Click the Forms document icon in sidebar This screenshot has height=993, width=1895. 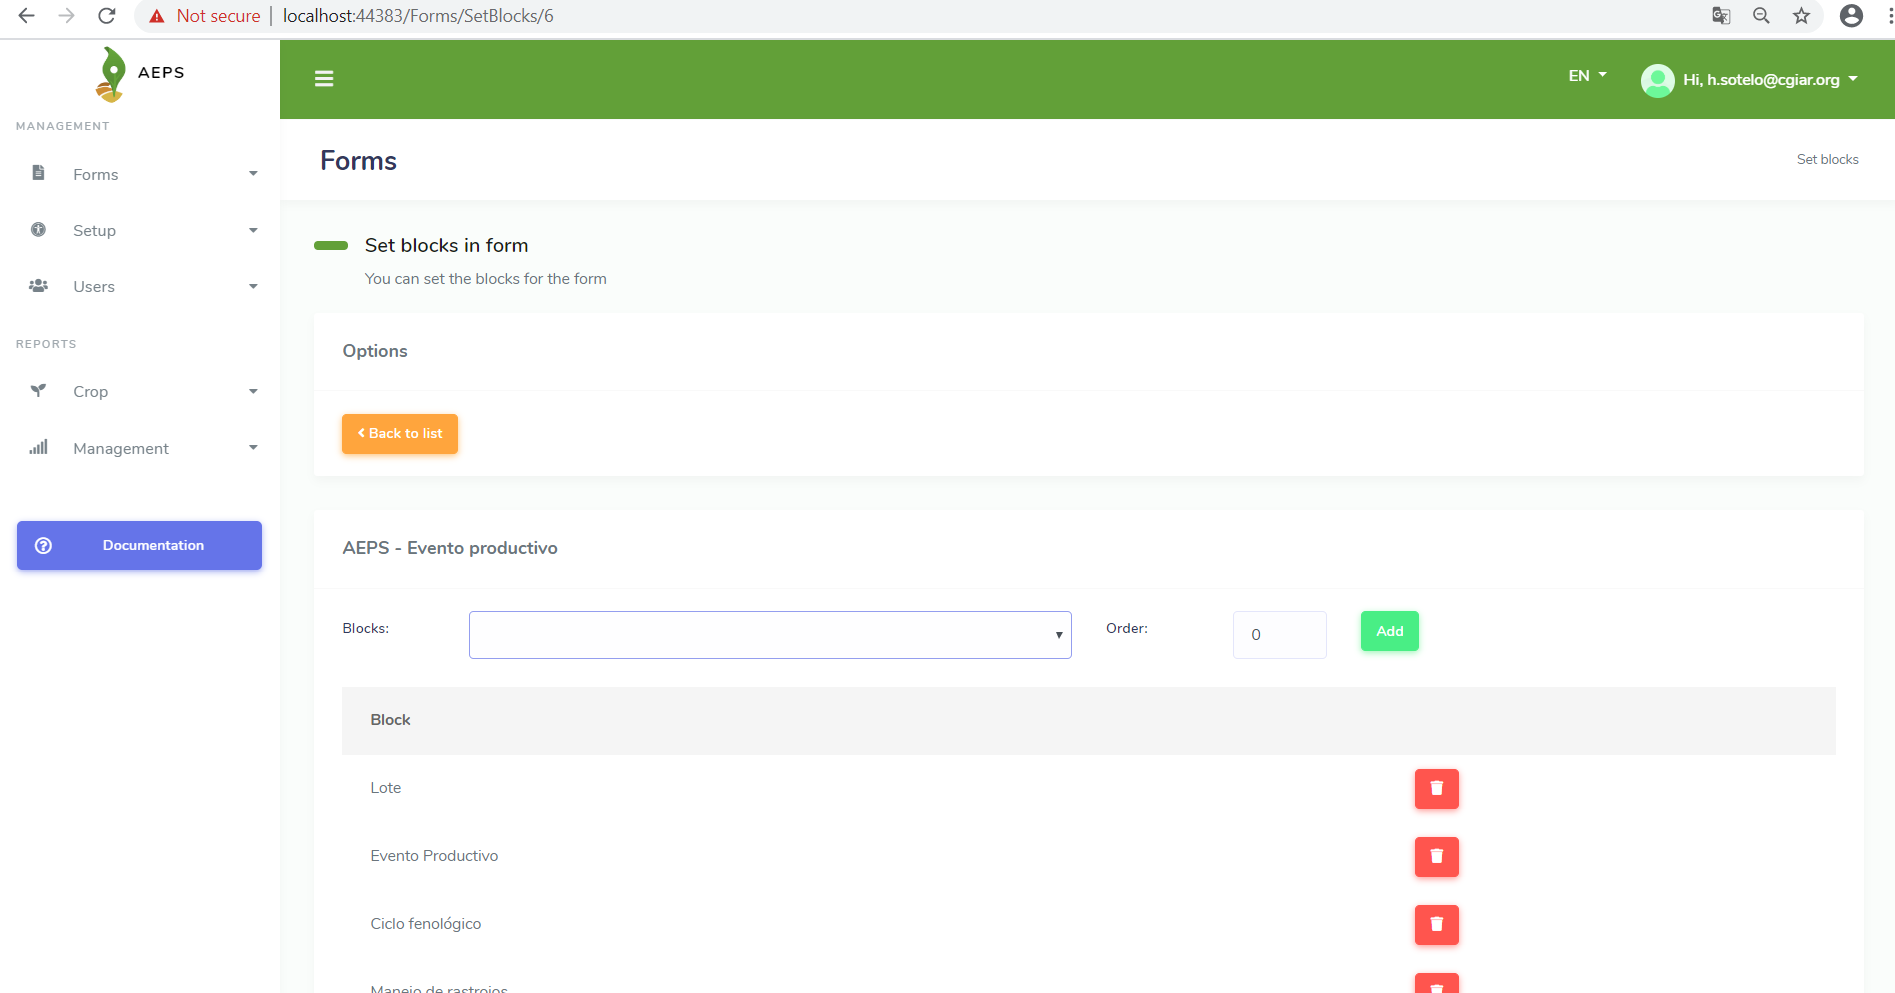pyautogui.click(x=38, y=173)
